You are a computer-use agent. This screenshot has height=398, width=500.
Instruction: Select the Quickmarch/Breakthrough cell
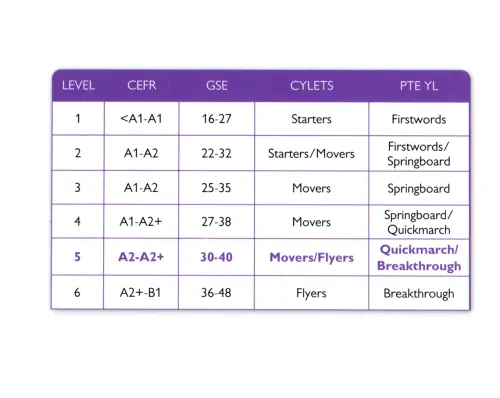[419, 258]
